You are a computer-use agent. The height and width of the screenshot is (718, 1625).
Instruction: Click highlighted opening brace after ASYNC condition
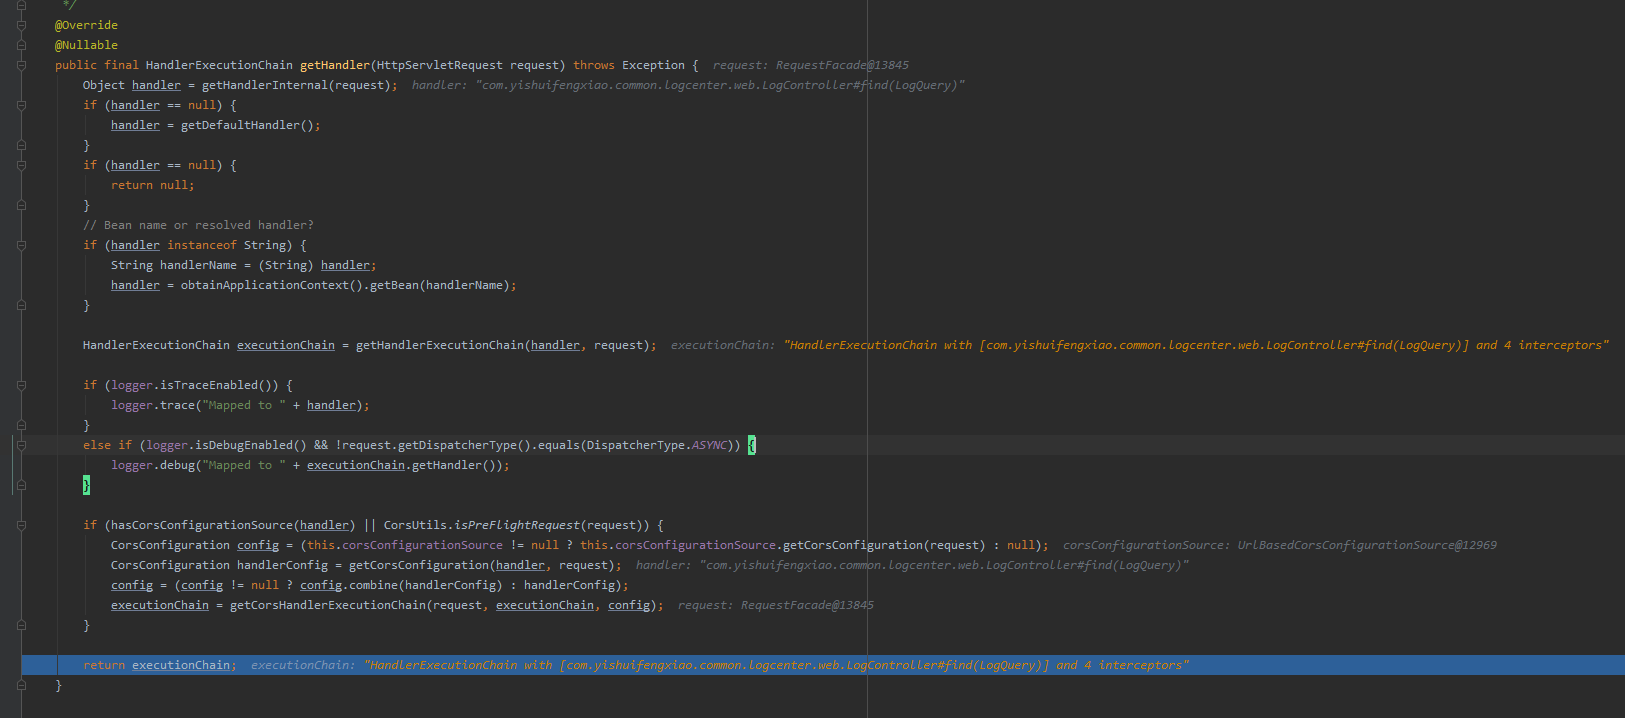[x=752, y=445]
